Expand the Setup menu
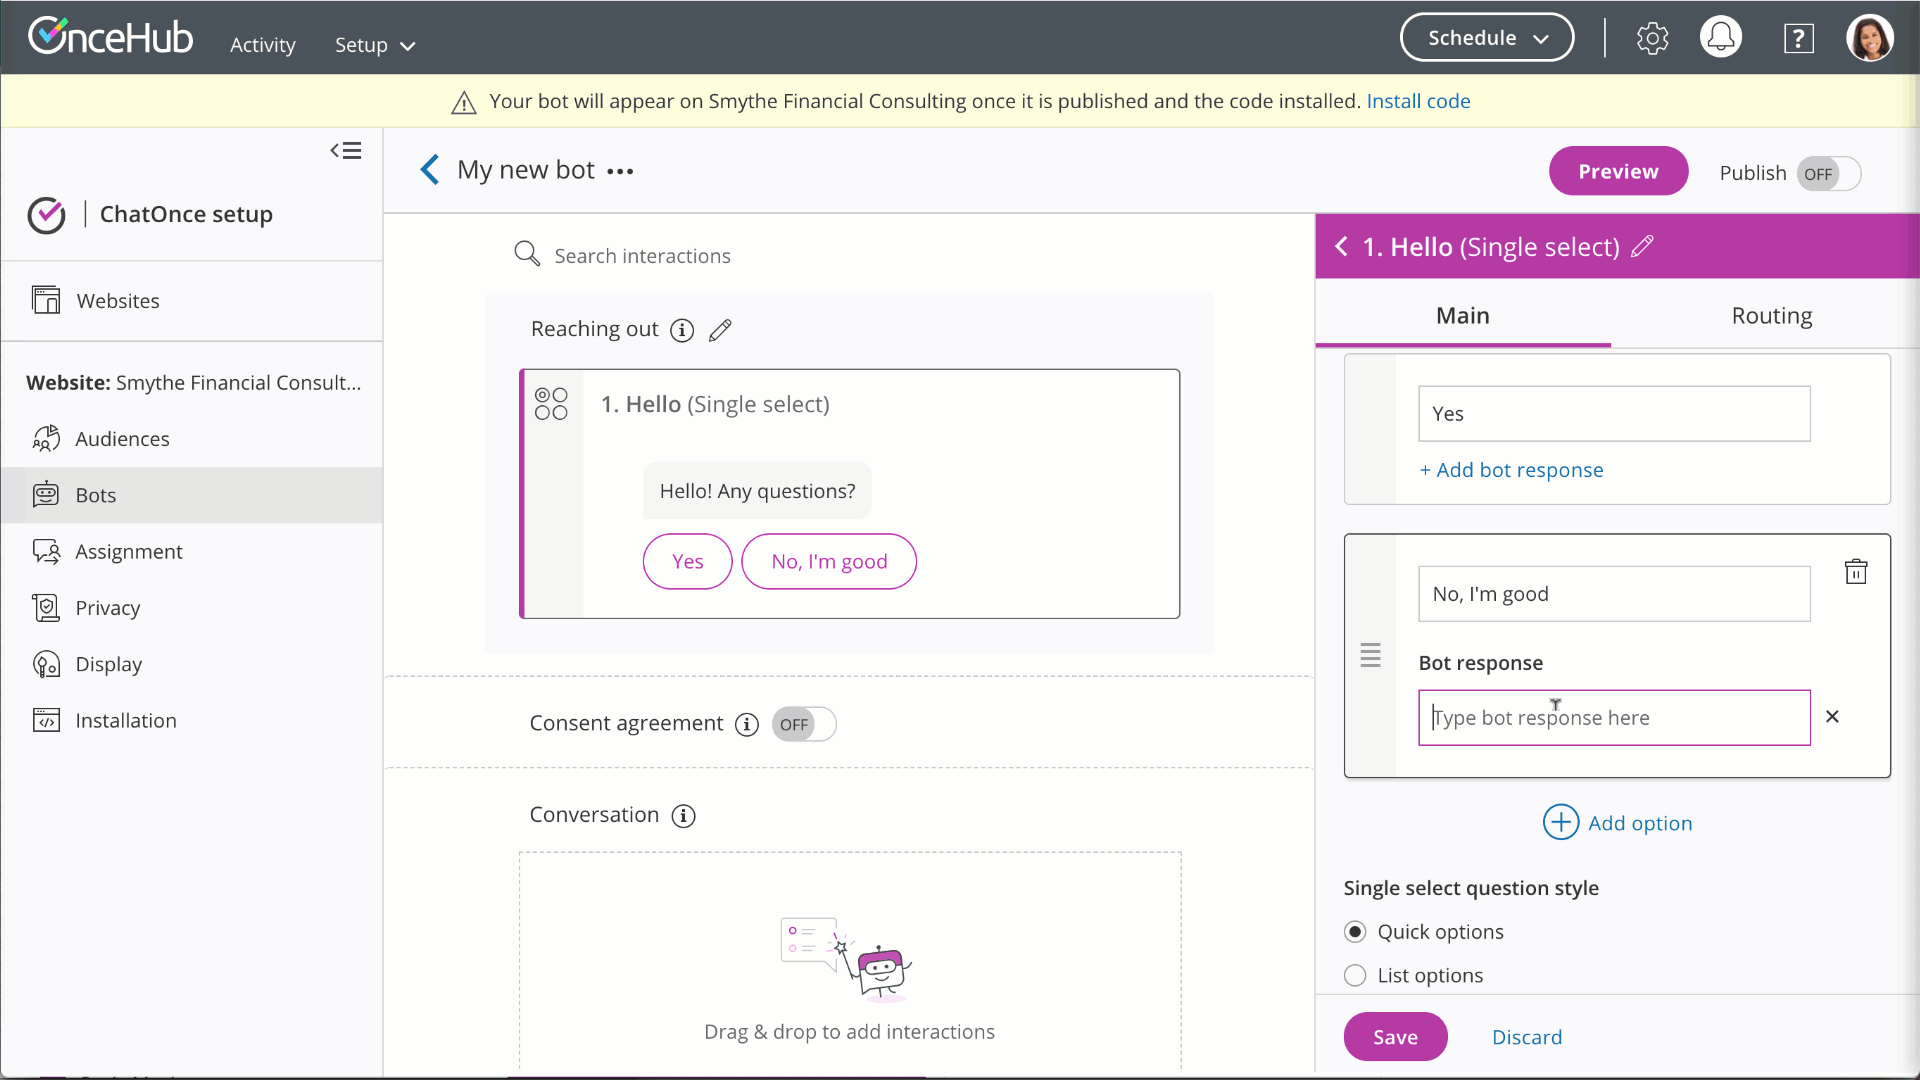1920x1080 pixels. 374,45
